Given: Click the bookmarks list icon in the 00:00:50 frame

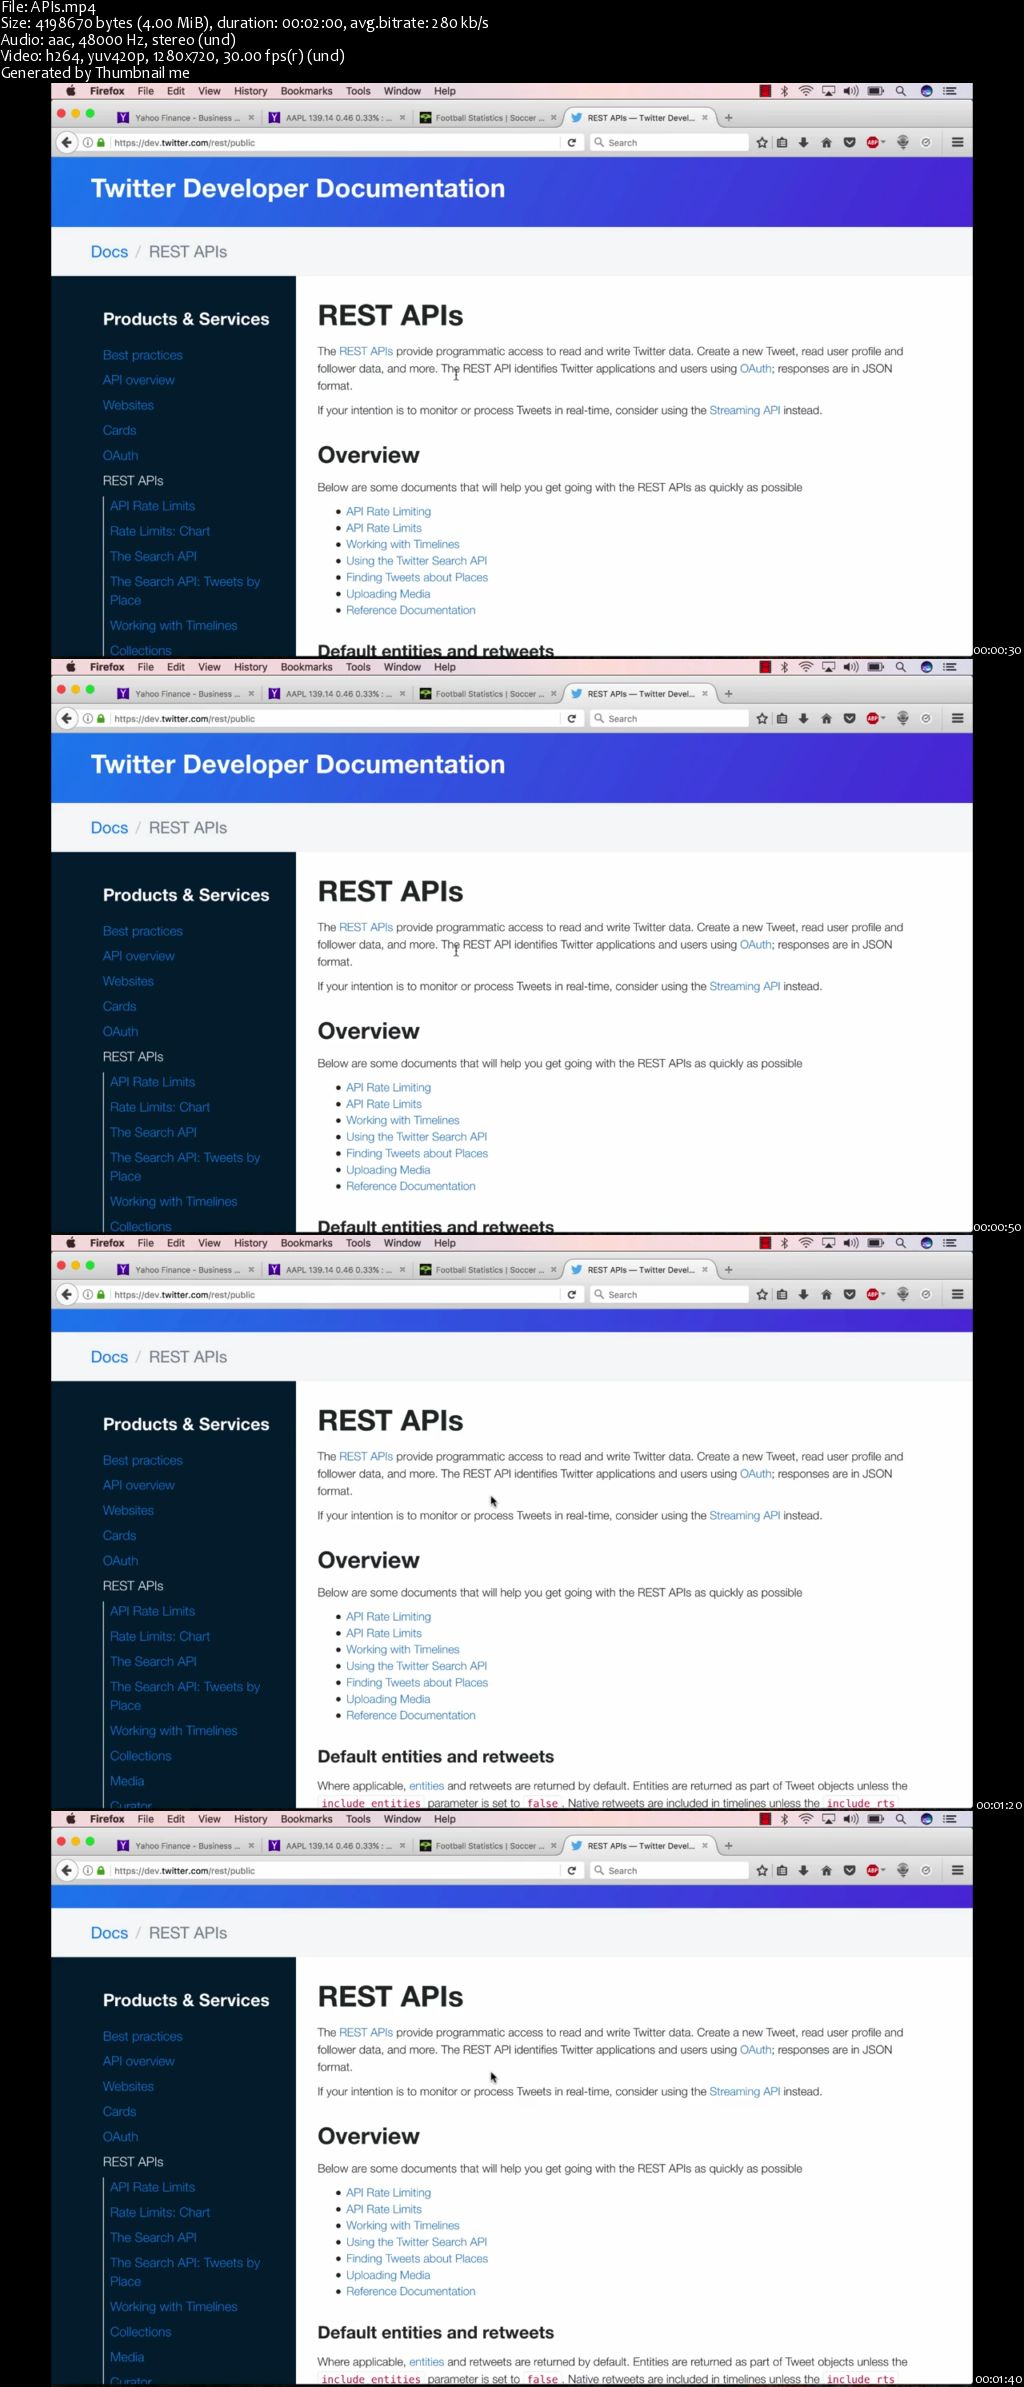Looking at the screenshot, I should 782,719.
